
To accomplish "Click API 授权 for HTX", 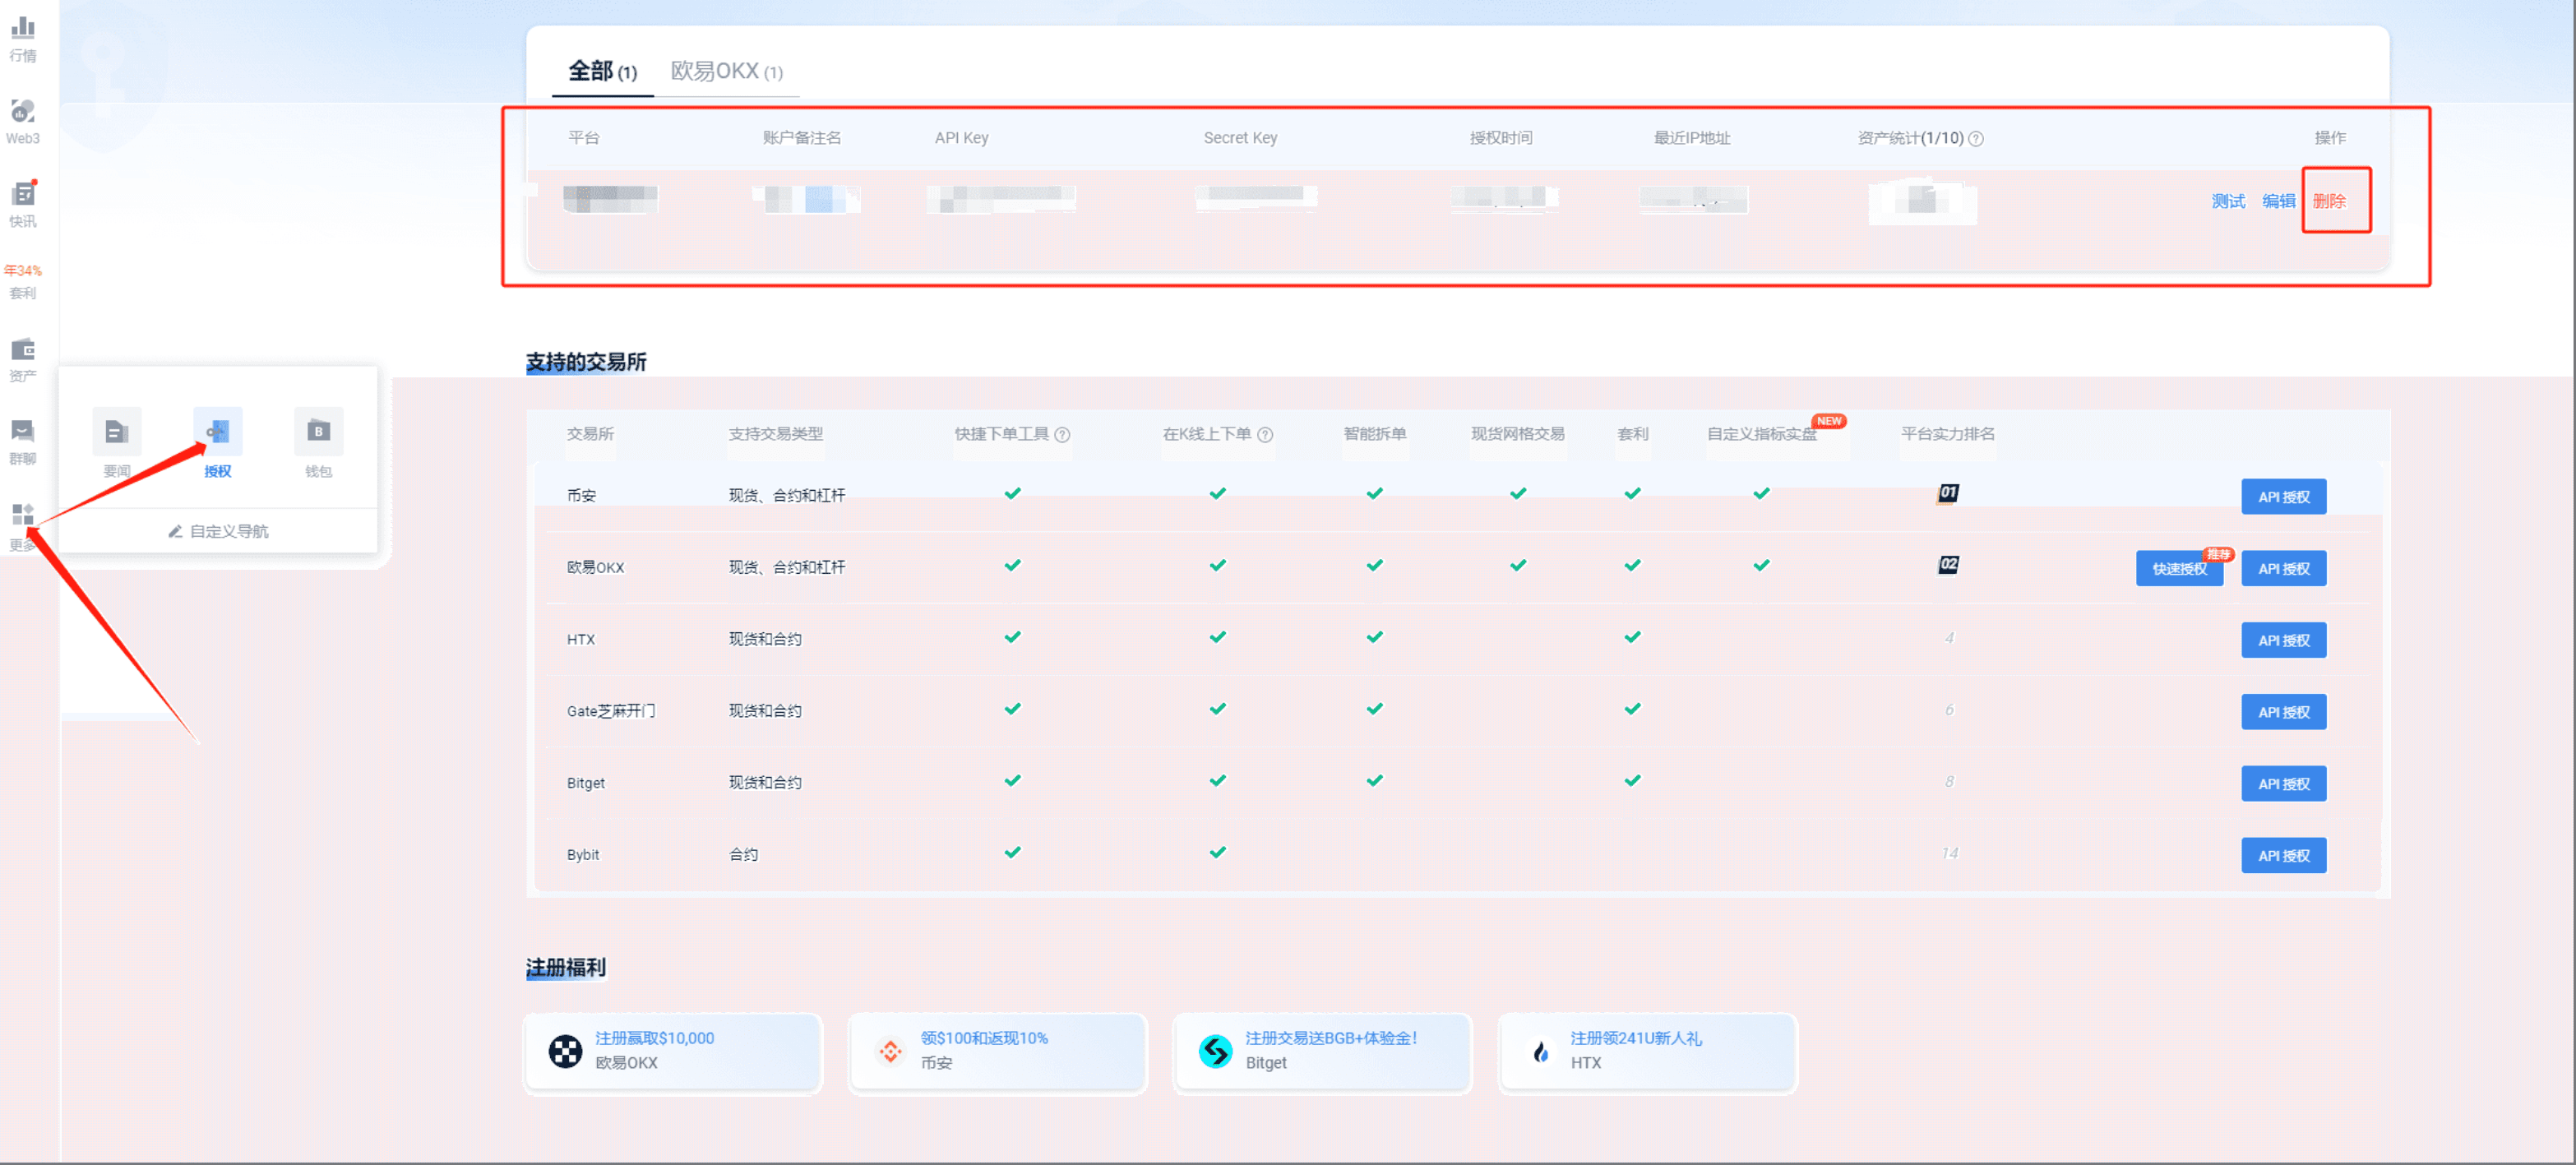I will [2284, 641].
